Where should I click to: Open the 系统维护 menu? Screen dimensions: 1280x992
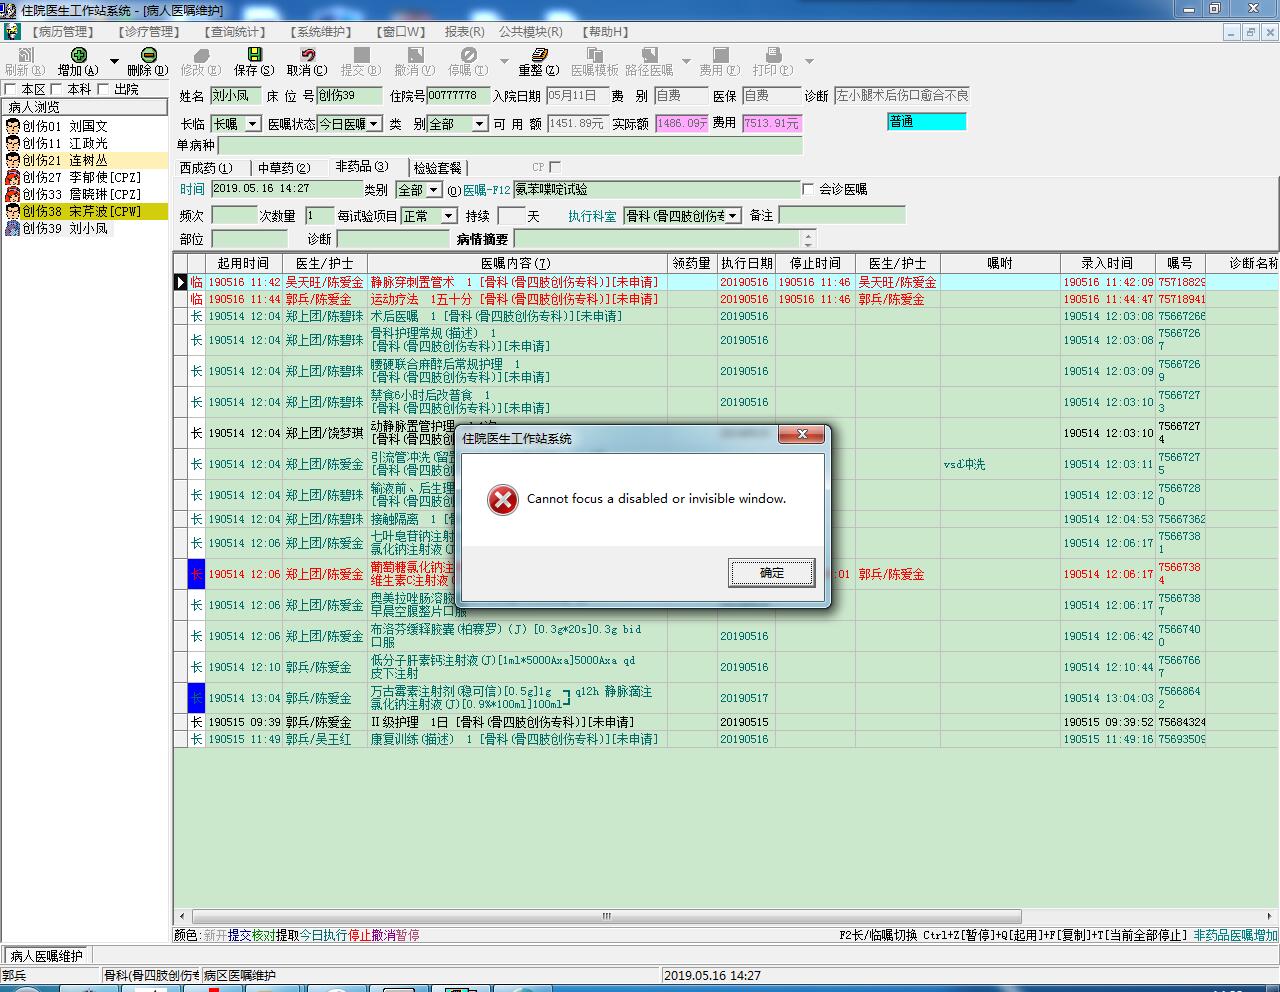(x=322, y=32)
